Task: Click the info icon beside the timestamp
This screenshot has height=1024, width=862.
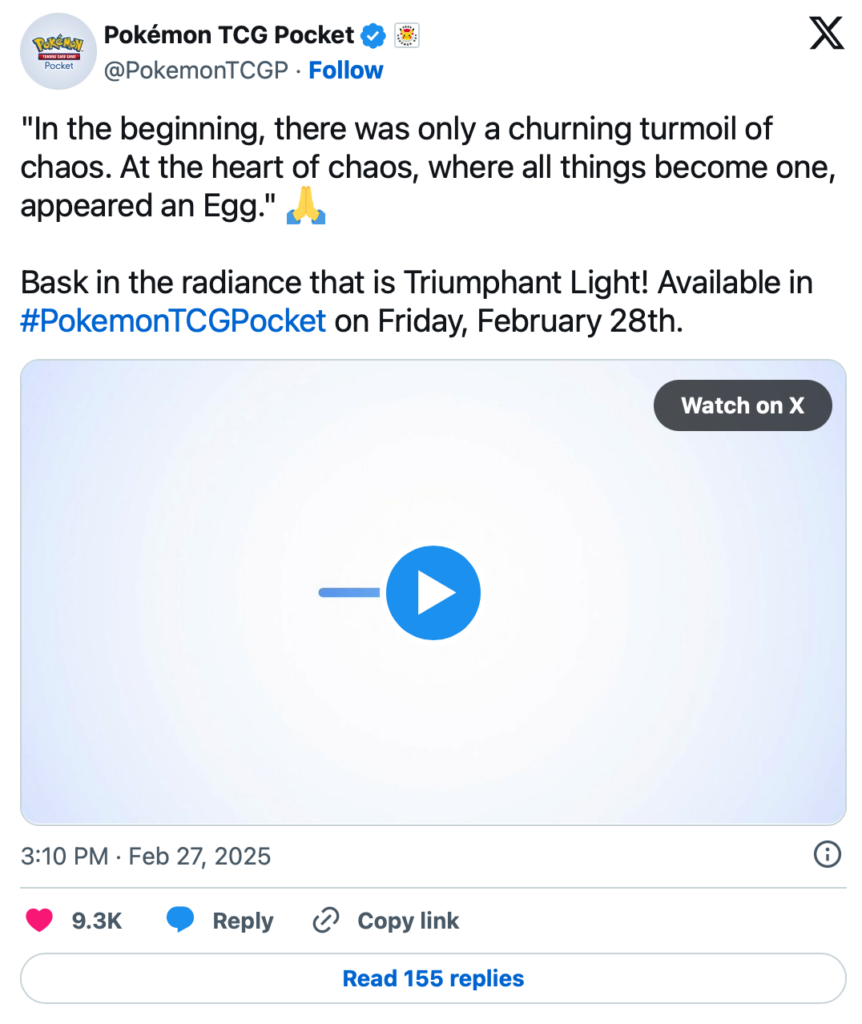Action: (827, 854)
